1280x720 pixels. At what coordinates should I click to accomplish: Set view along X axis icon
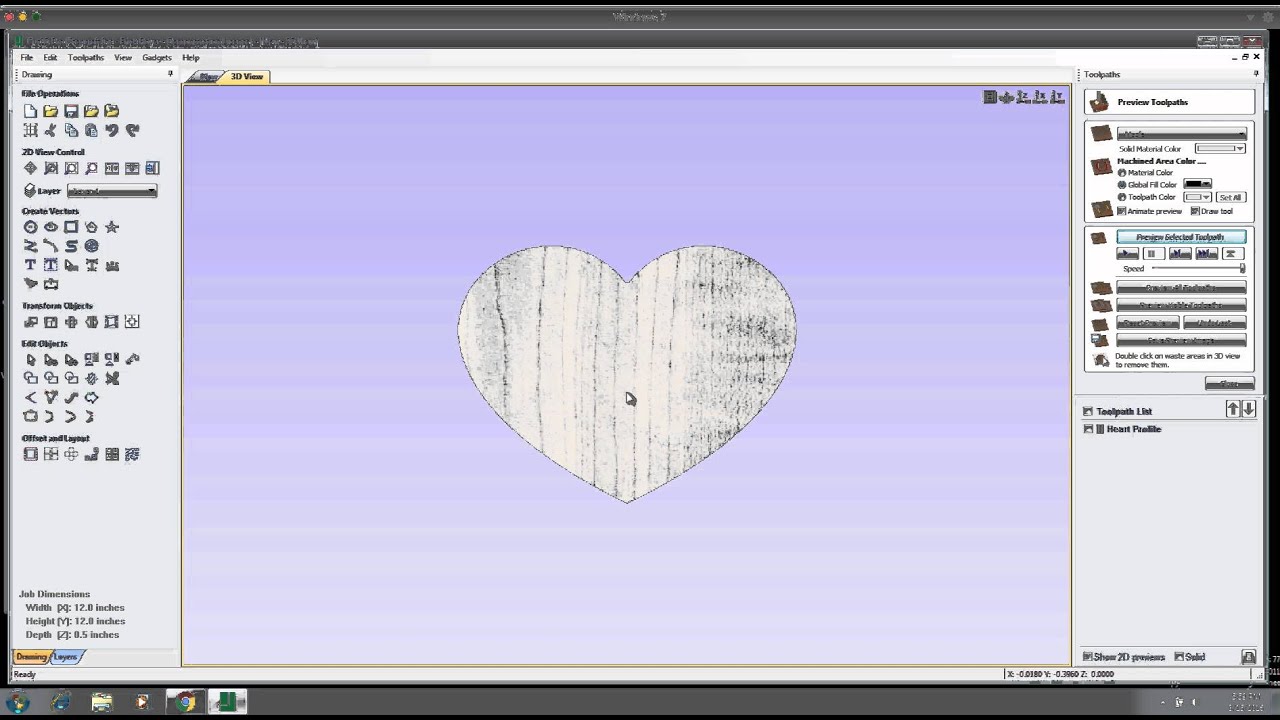point(1040,97)
